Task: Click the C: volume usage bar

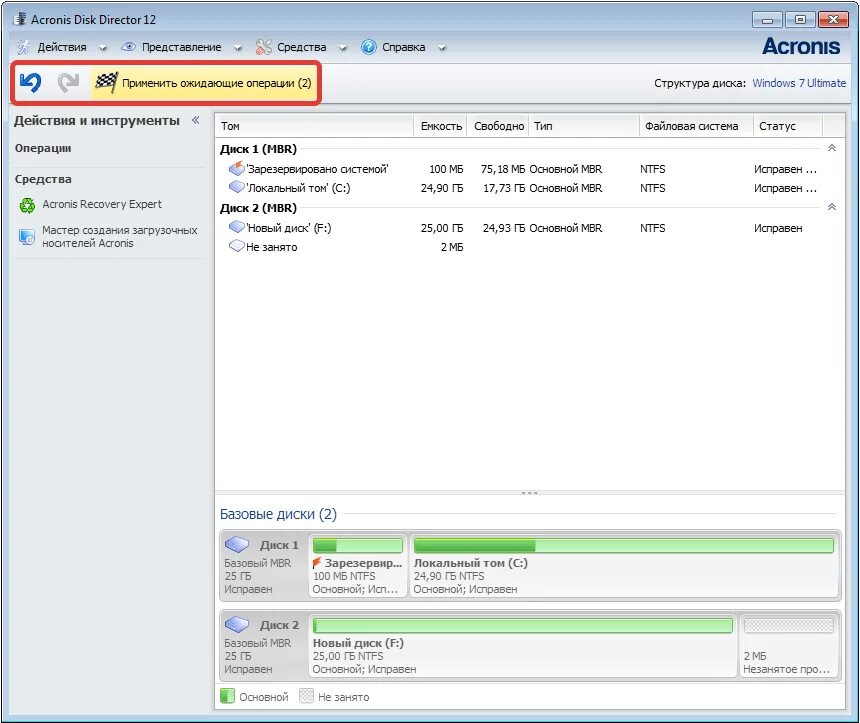Action: pyautogui.click(x=624, y=545)
